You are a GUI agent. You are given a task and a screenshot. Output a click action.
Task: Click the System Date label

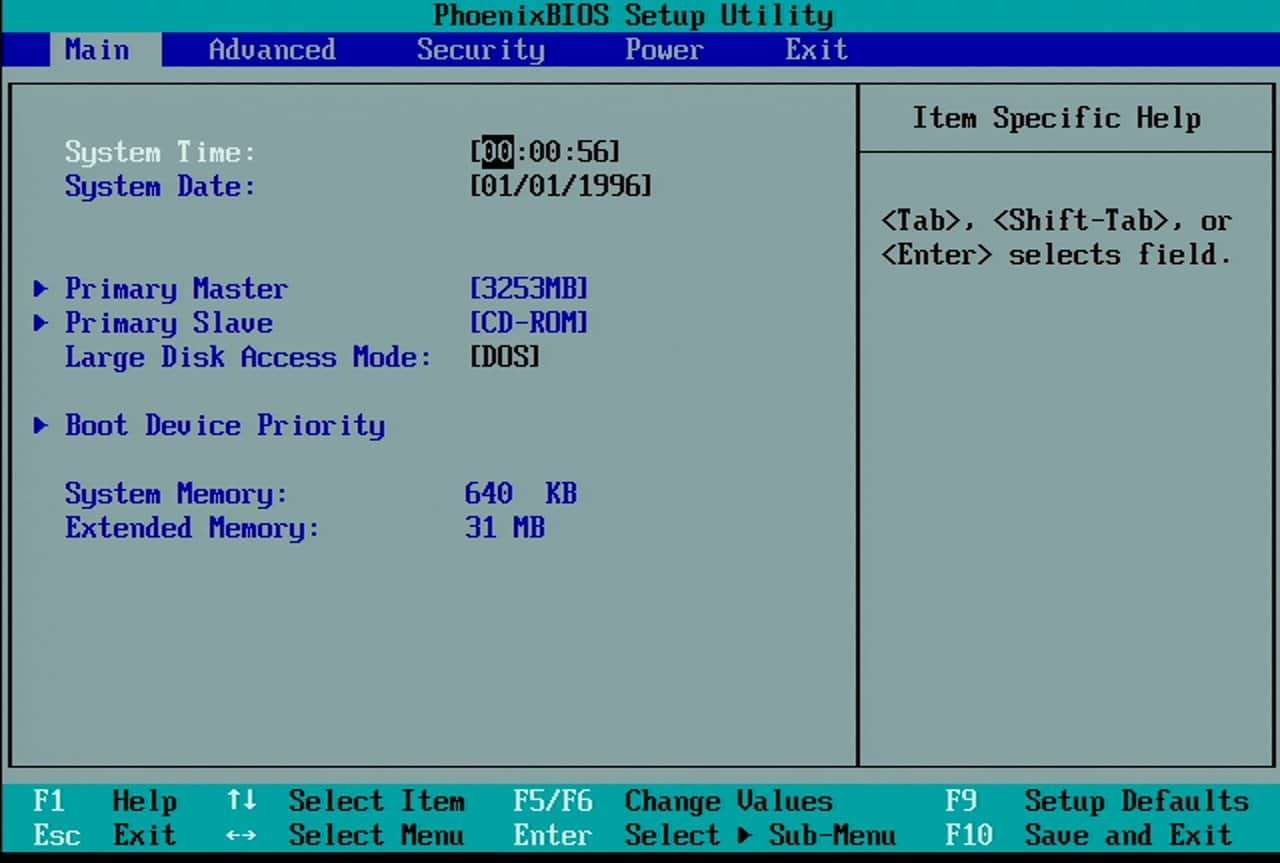pyautogui.click(x=160, y=186)
